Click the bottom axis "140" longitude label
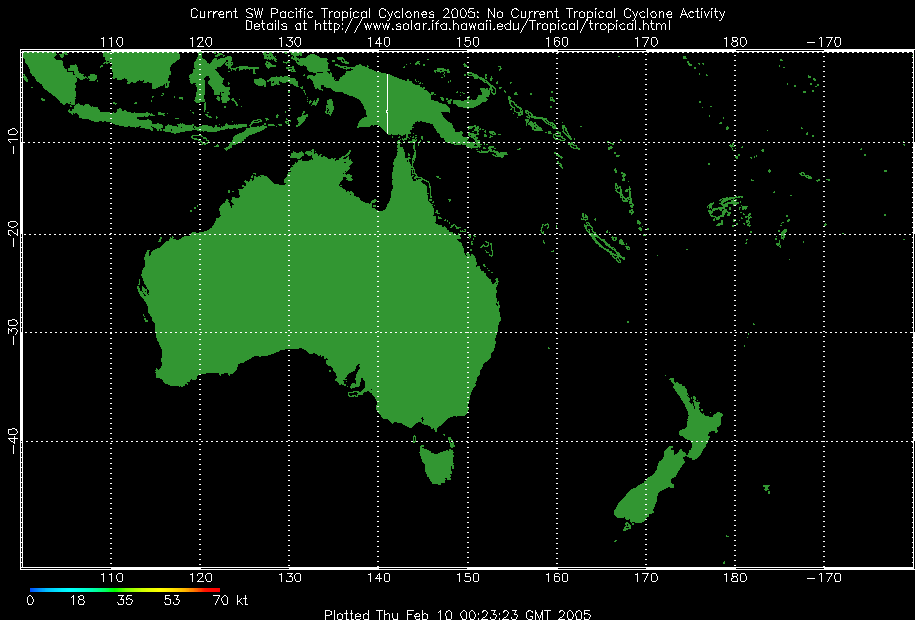915x620 pixels. tap(379, 577)
